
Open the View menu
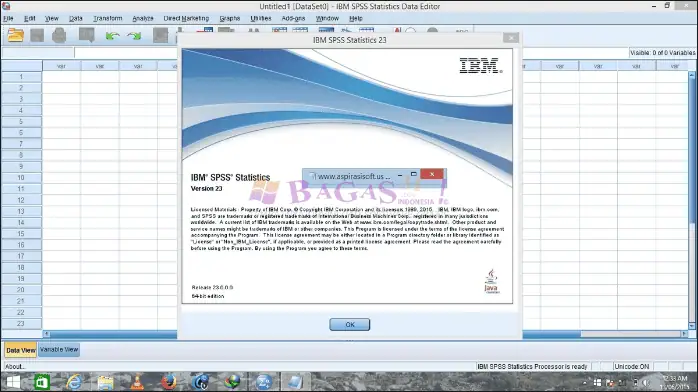pyautogui.click(x=52, y=18)
